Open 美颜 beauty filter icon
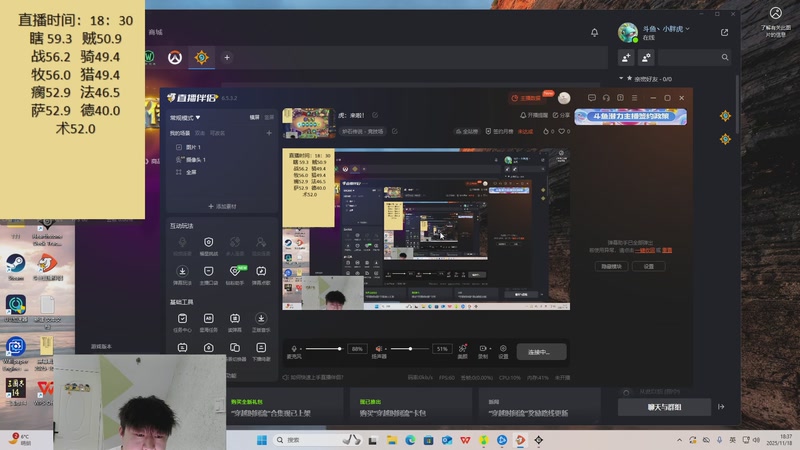The height and width of the screenshot is (450, 800). [x=462, y=348]
